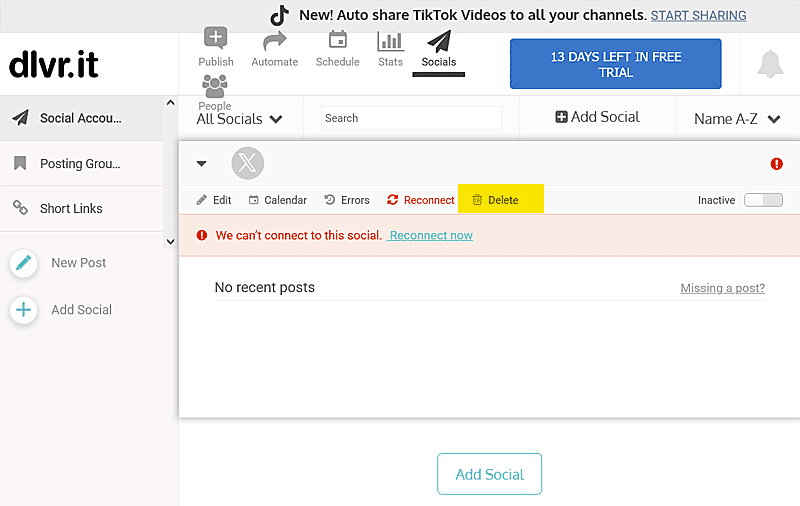
Task: Open the Schedule calendar icon
Action: [x=337, y=41]
